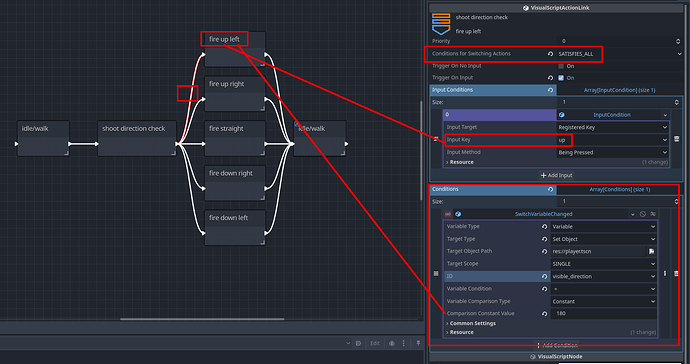The height and width of the screenshot is (364, 690).
Task: Select the shoot direction check node
Action: [137, 138]
